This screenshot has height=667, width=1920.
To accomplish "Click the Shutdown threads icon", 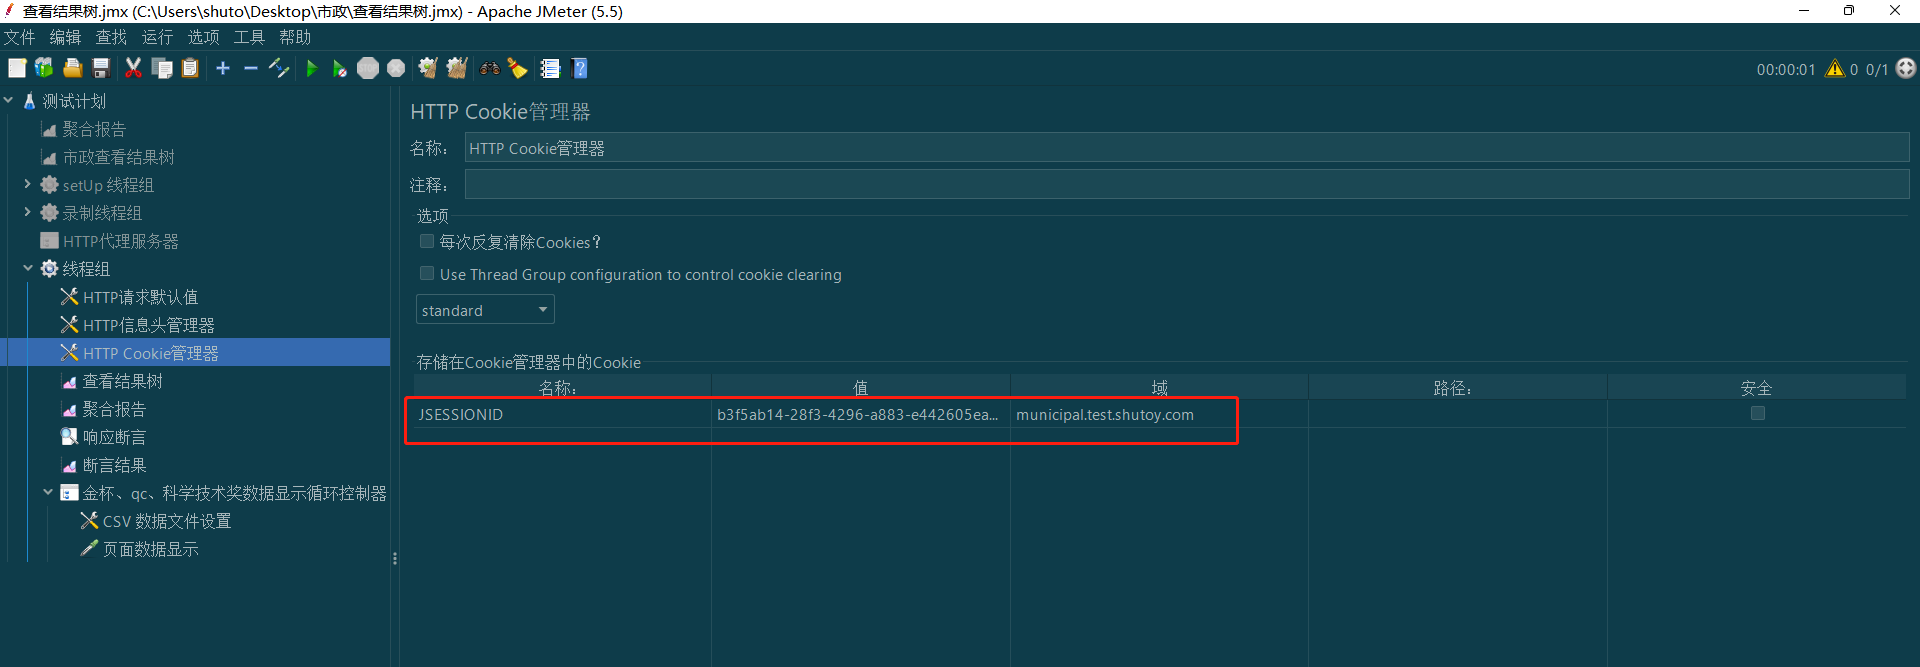I will click(x=396, y=68).
